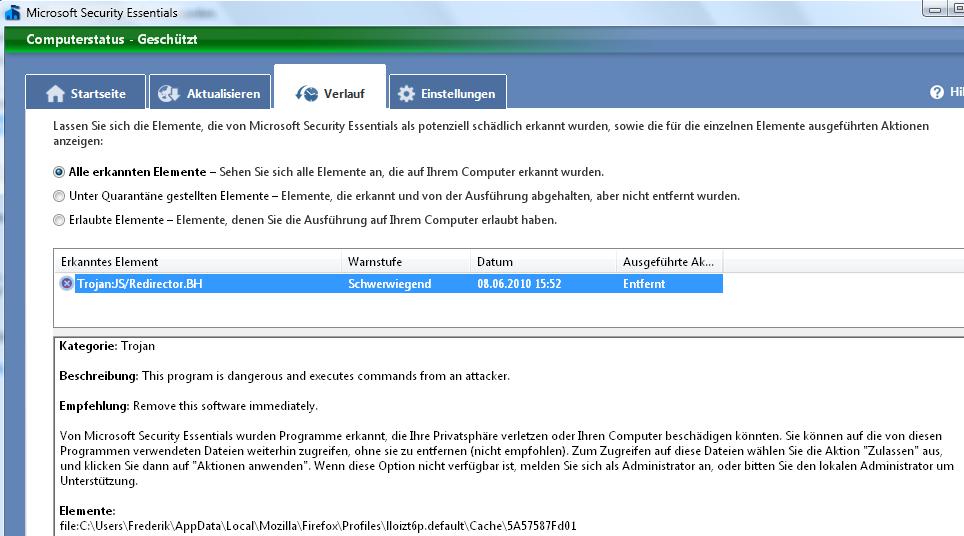Click the 'Computerstatus - Geschützt' status banner
Screen dimensions: 964x536
tap(111, 39)
